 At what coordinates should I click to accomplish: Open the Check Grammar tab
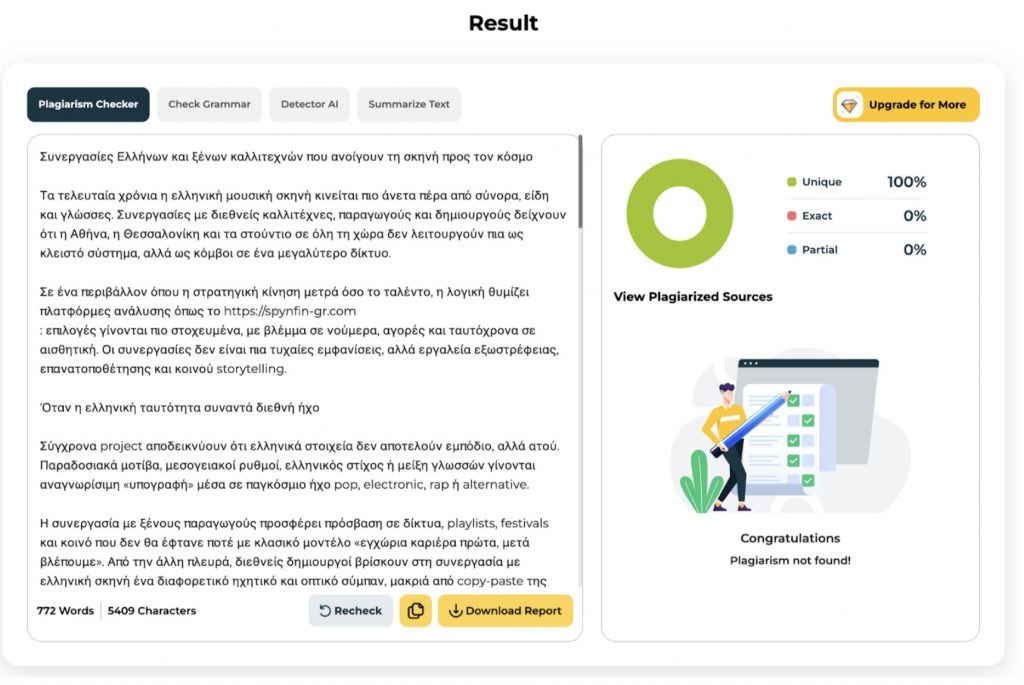209,104
